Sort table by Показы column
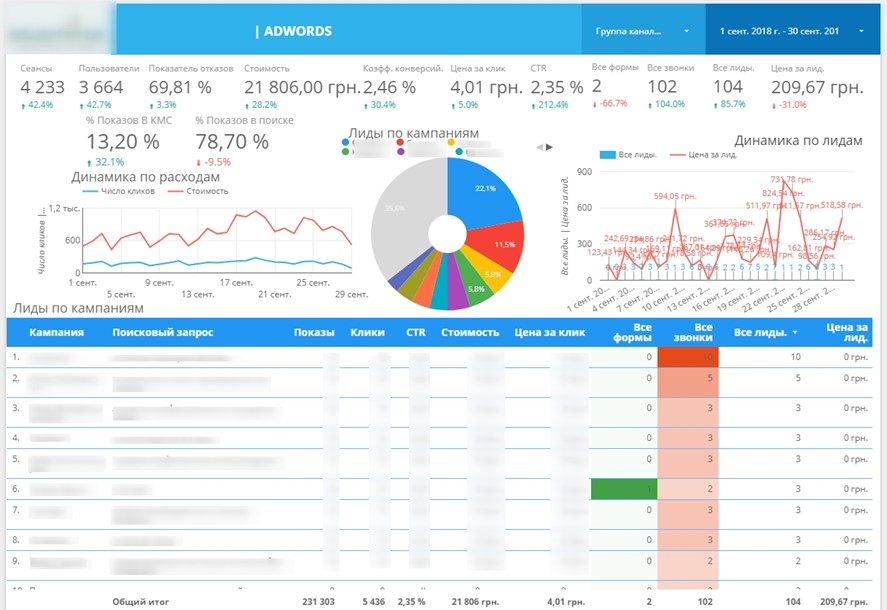This screenshot has height=610, width=887. 314,333
